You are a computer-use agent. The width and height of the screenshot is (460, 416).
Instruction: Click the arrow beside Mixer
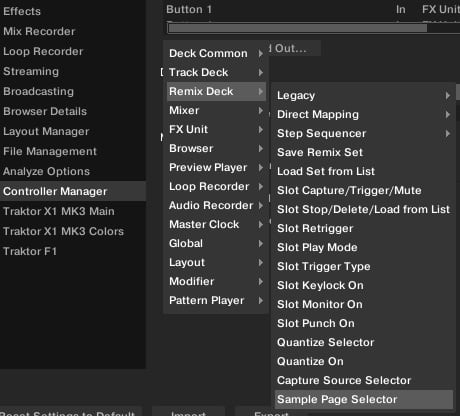point(261,110)
